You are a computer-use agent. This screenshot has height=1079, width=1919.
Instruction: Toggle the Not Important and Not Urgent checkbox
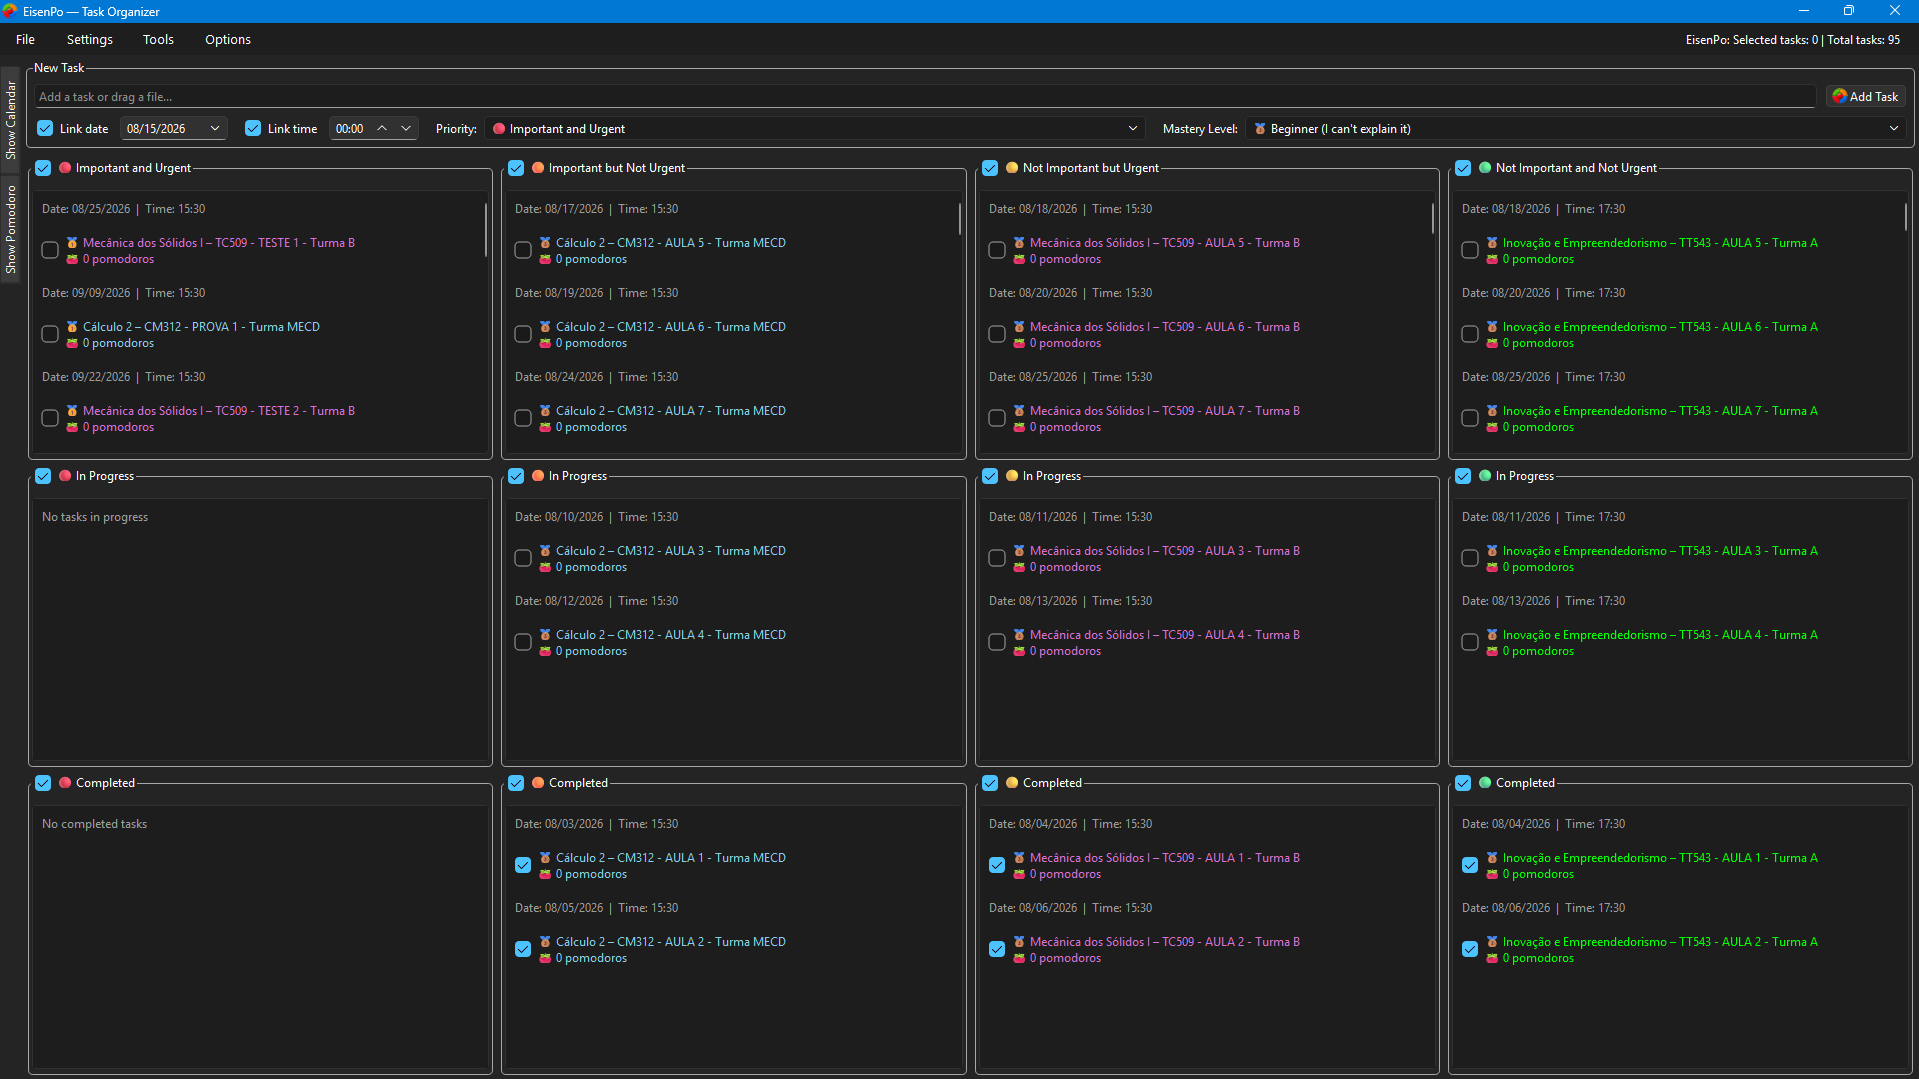(x=1463, y=168)
